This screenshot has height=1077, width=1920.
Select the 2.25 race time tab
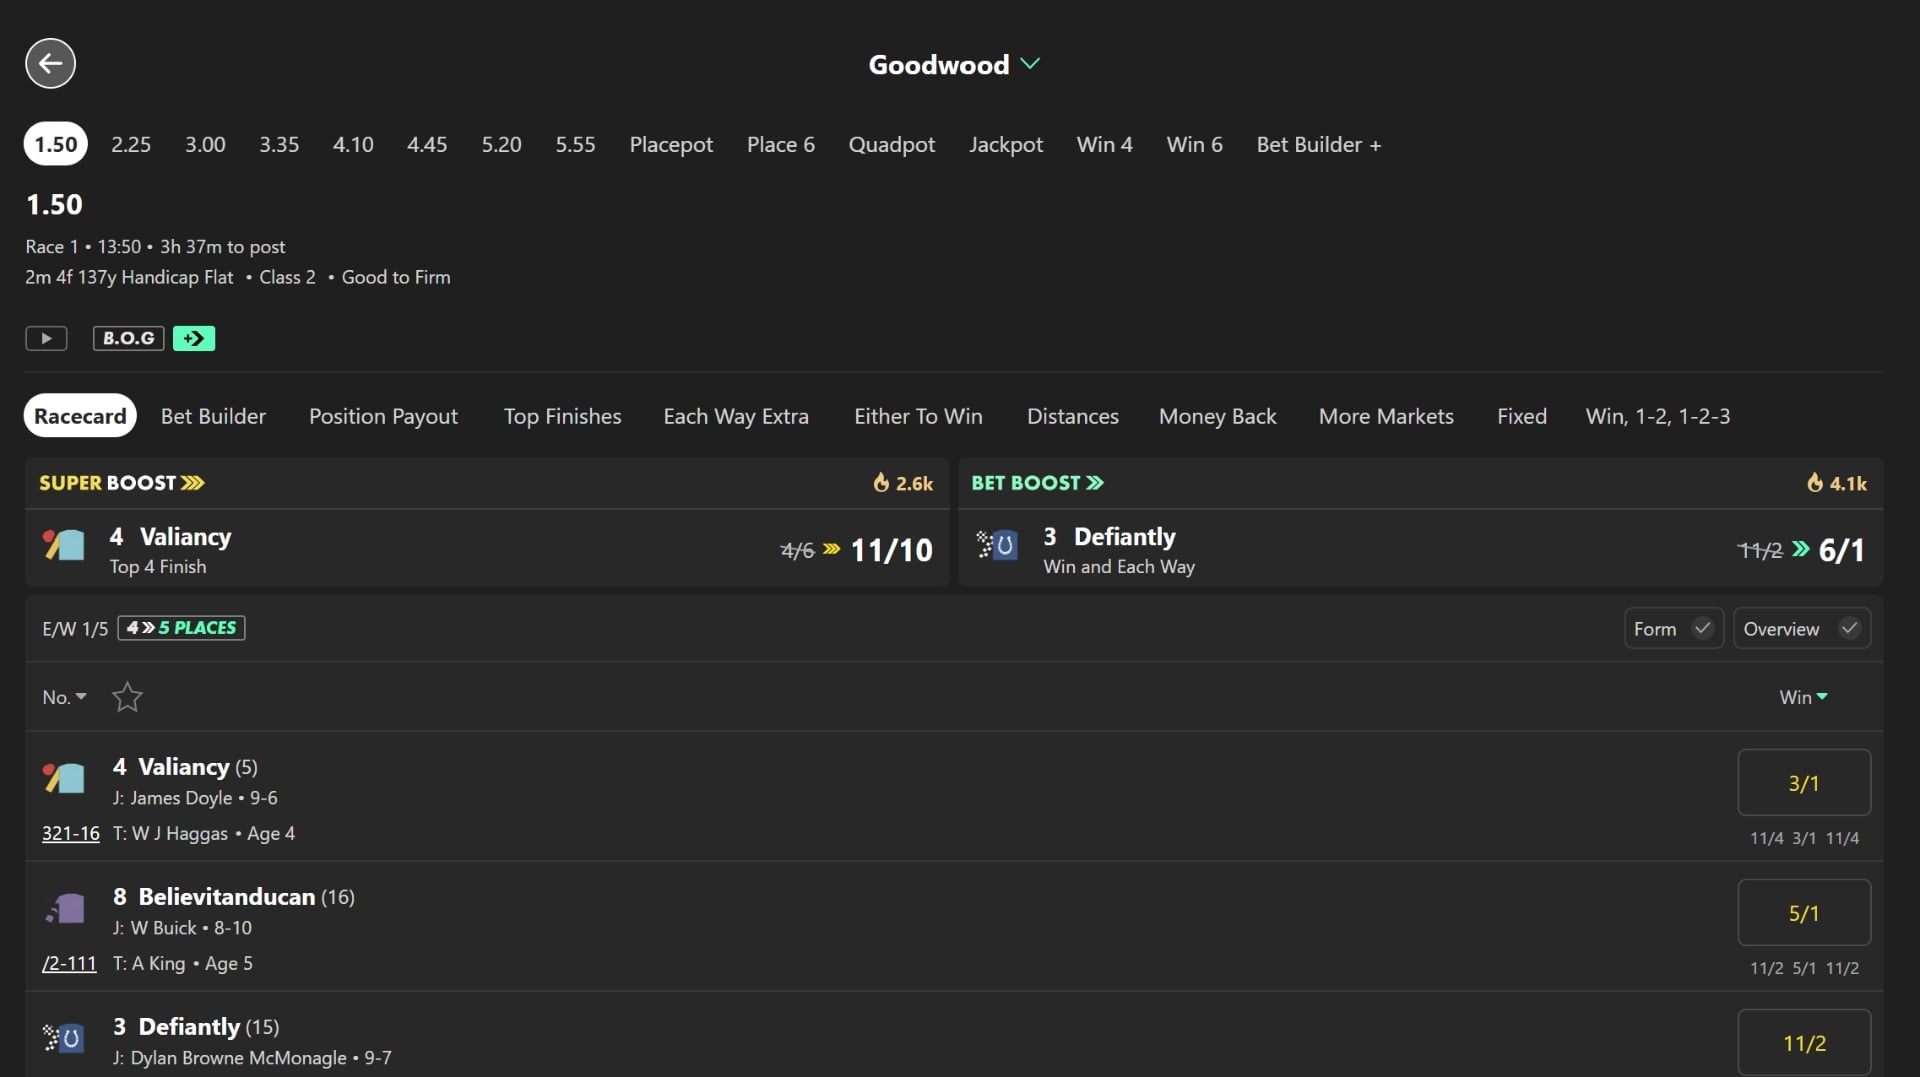[131, 145]
